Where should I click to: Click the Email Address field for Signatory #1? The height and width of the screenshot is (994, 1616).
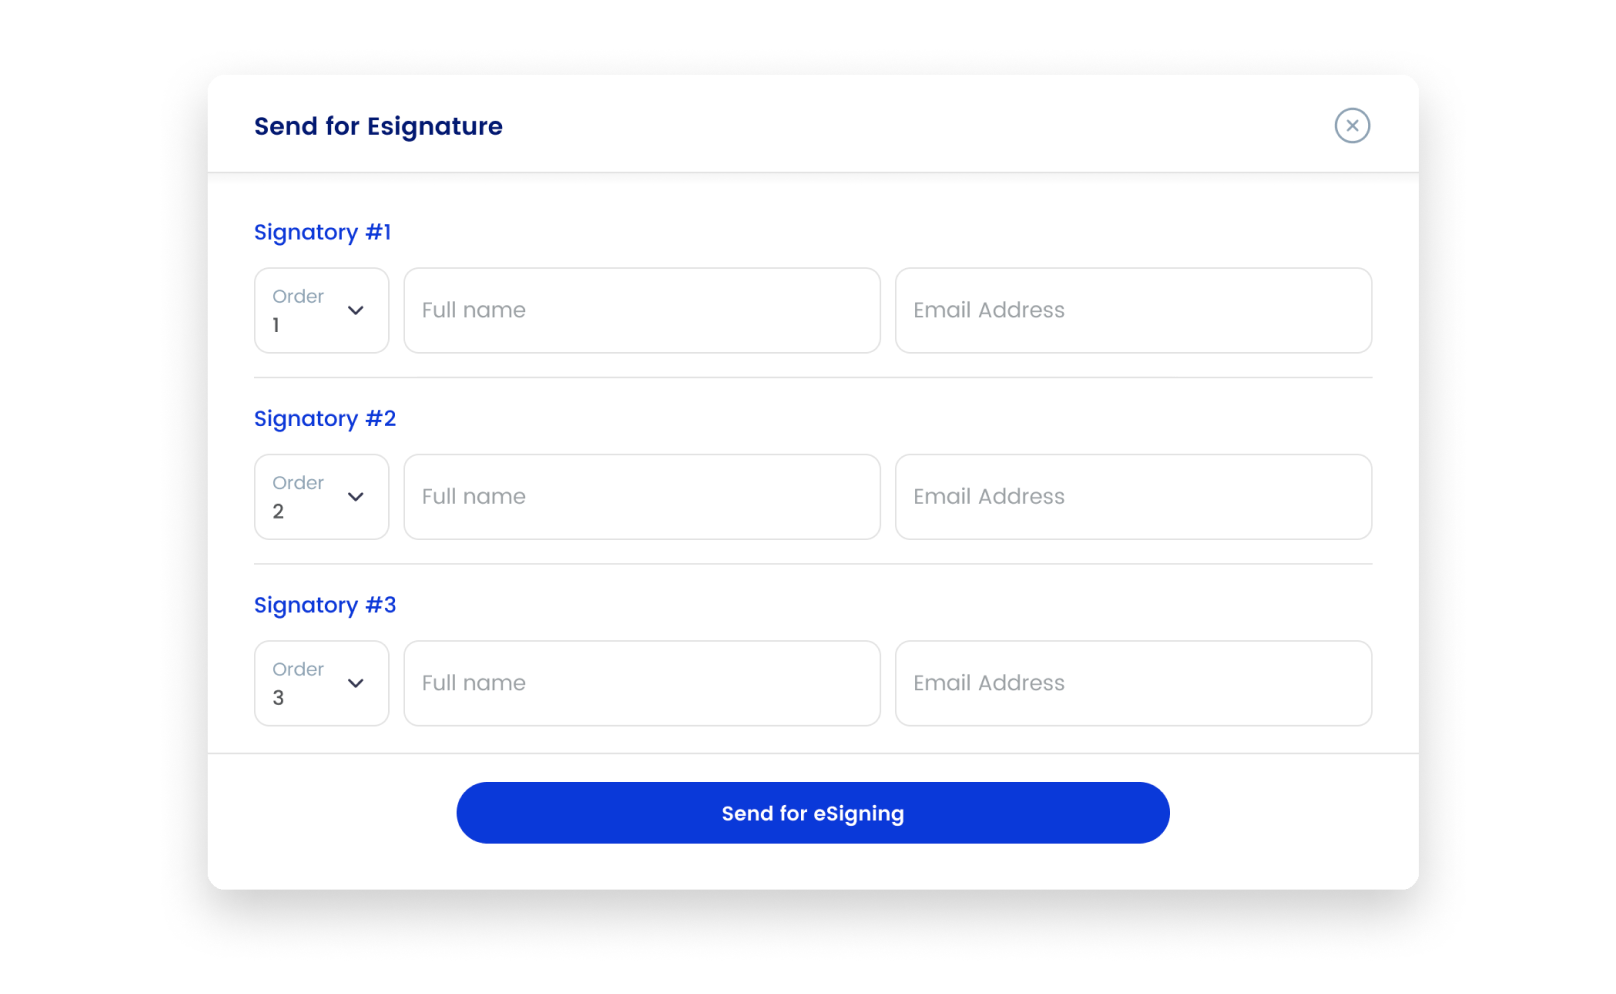tap(1133, 310)
